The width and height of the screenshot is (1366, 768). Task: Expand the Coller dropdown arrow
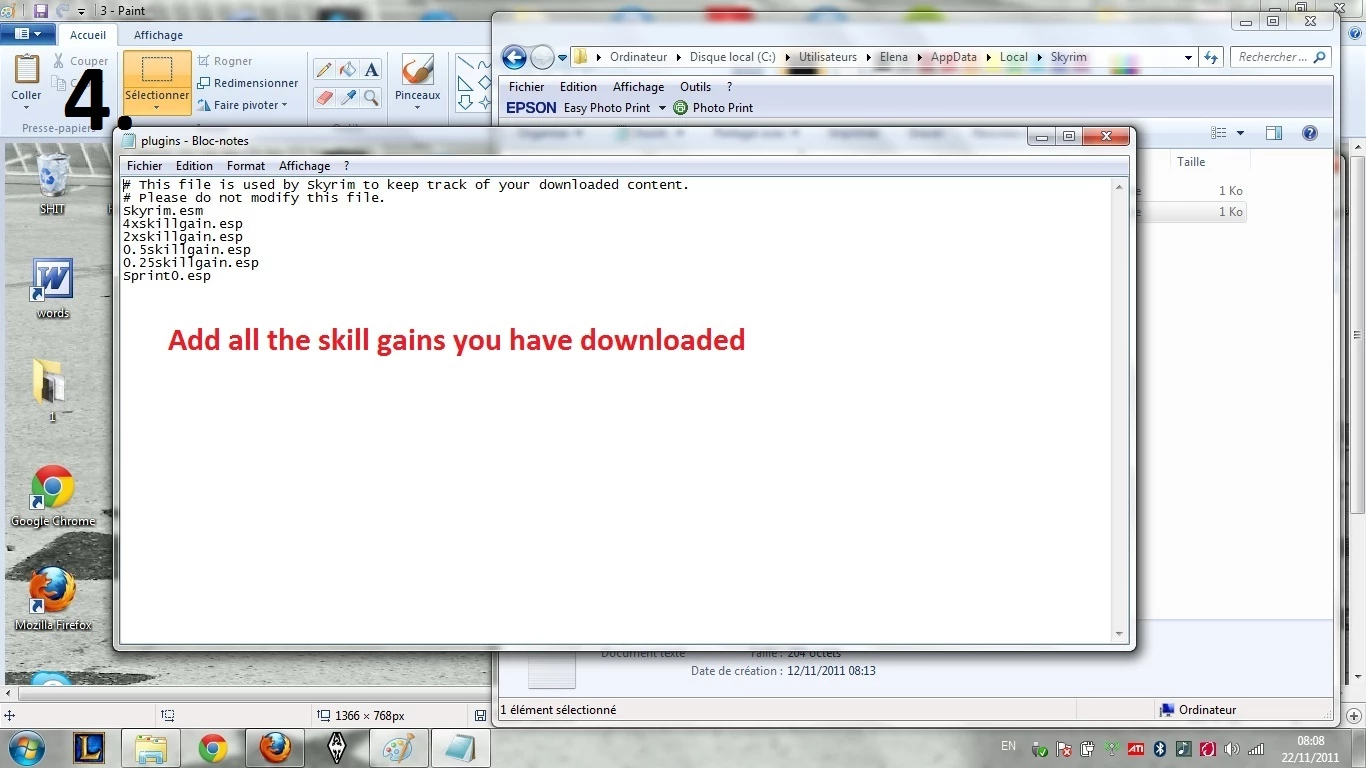click(26, 107)
